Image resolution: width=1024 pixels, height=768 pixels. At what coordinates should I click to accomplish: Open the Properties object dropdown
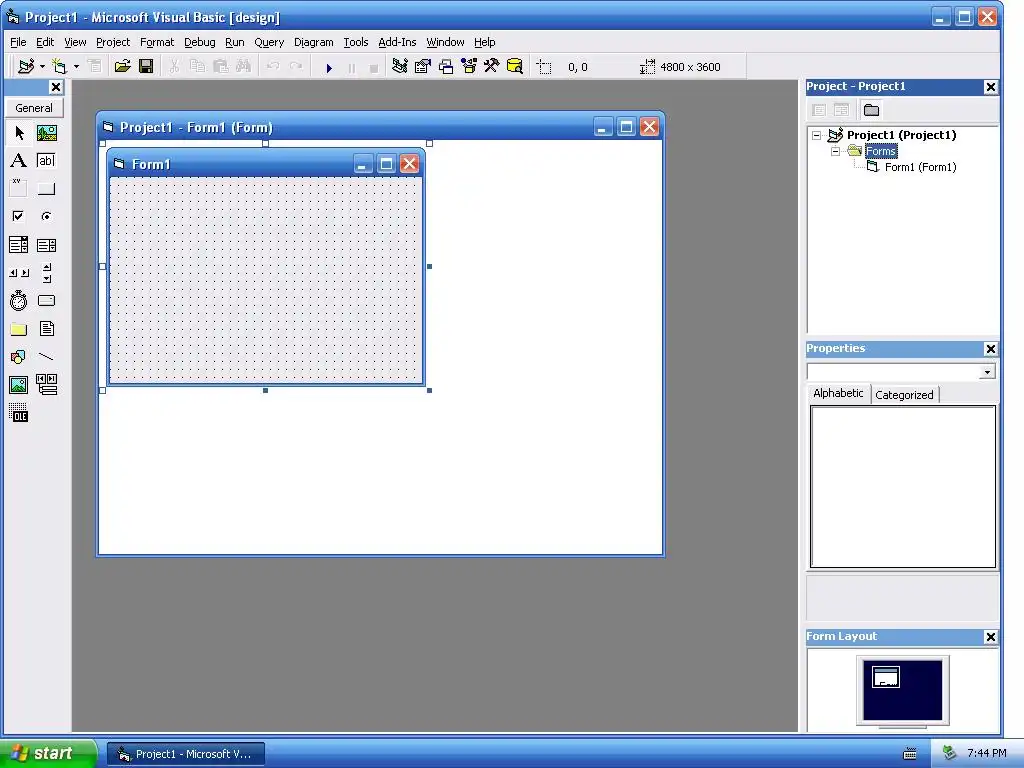[x=987, y=372]
